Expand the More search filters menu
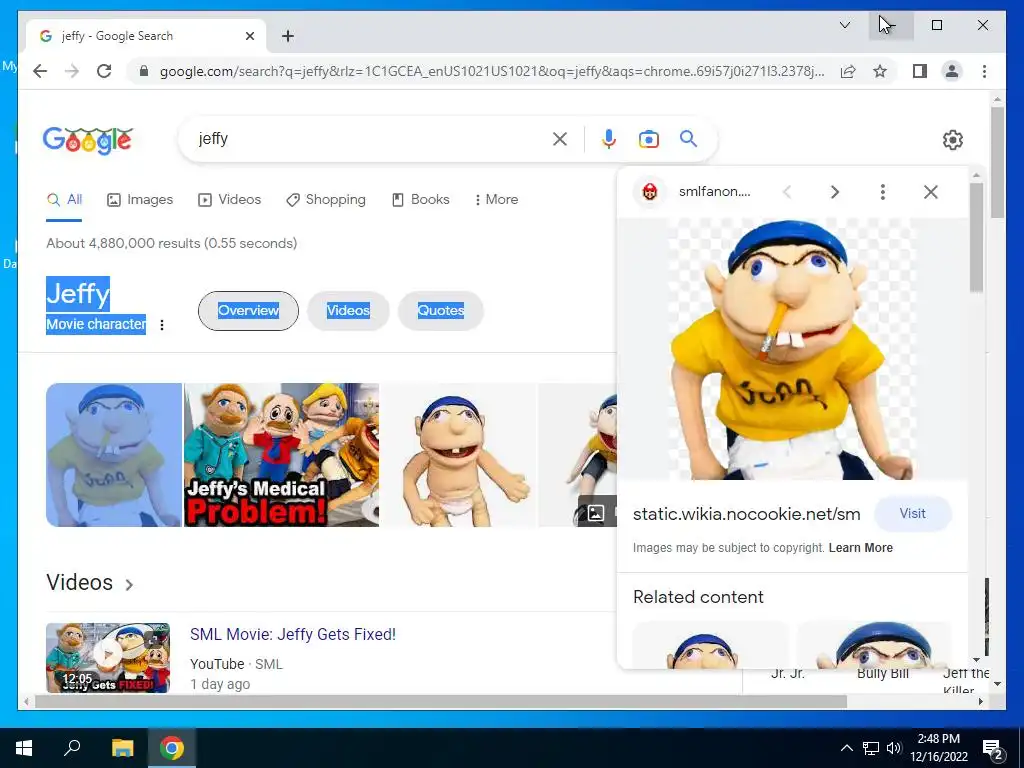Image resolution: width=1024 pixels, height=768 pixels. point(496,200)
